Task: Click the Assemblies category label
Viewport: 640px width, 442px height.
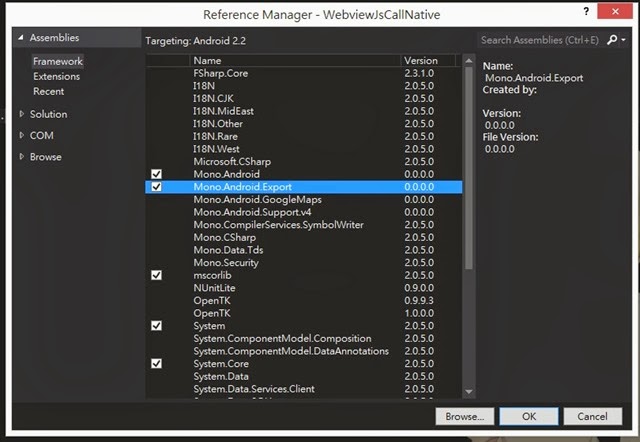Action: tap(54, 38)
